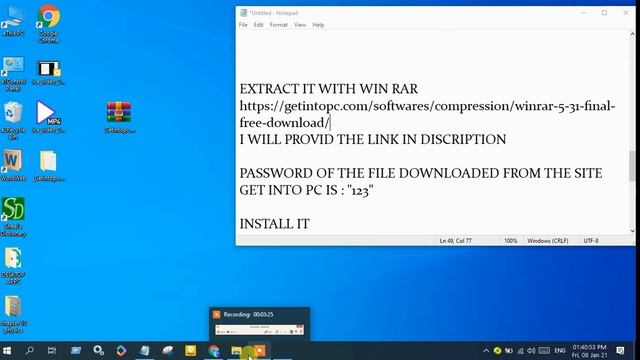Show hidden system tray icons
Image resolution: width=640 pixels, height=360 pixels.
(x=486, y=351)
